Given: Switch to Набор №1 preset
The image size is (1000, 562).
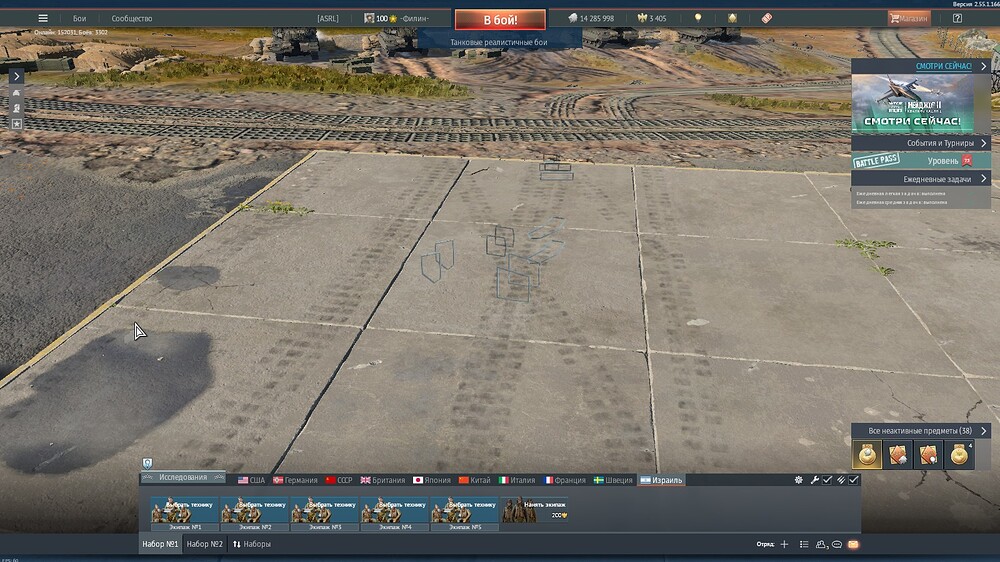Looking at the screenshot, I should click(x=160, y=544).
